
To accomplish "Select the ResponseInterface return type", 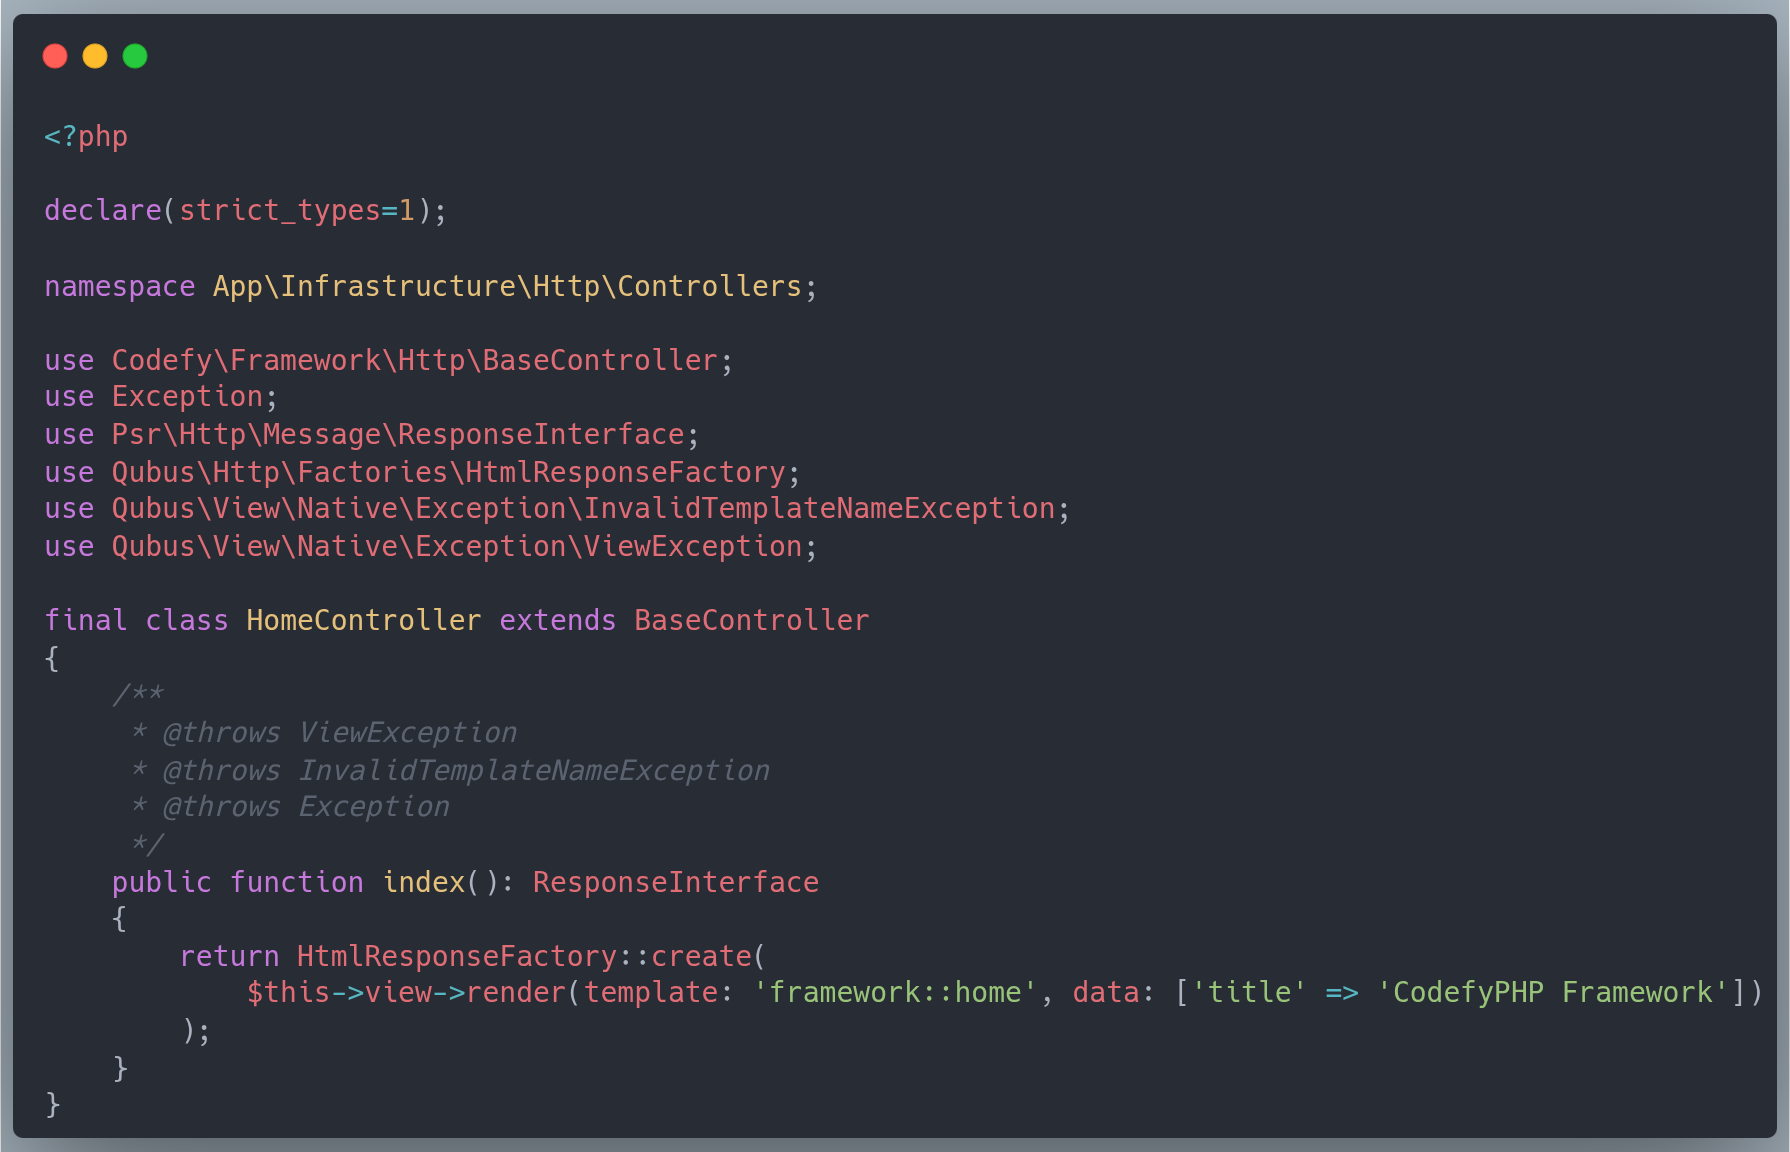I will click(x=674, y=882).
